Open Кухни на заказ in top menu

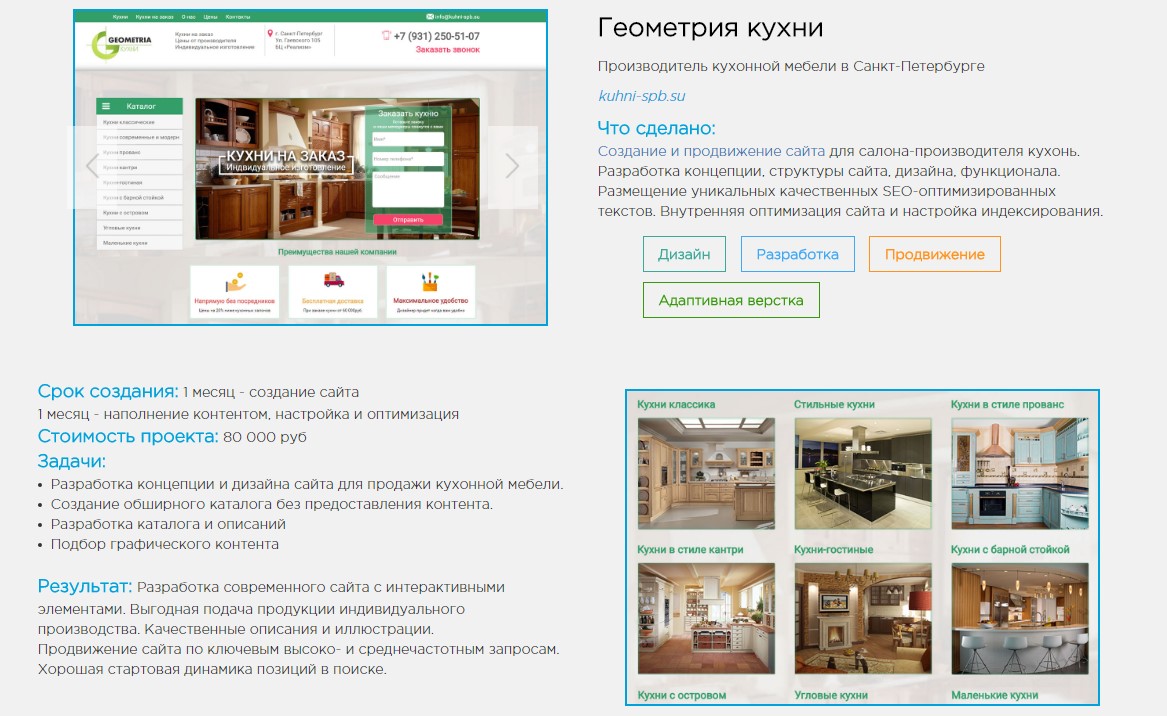155,16
